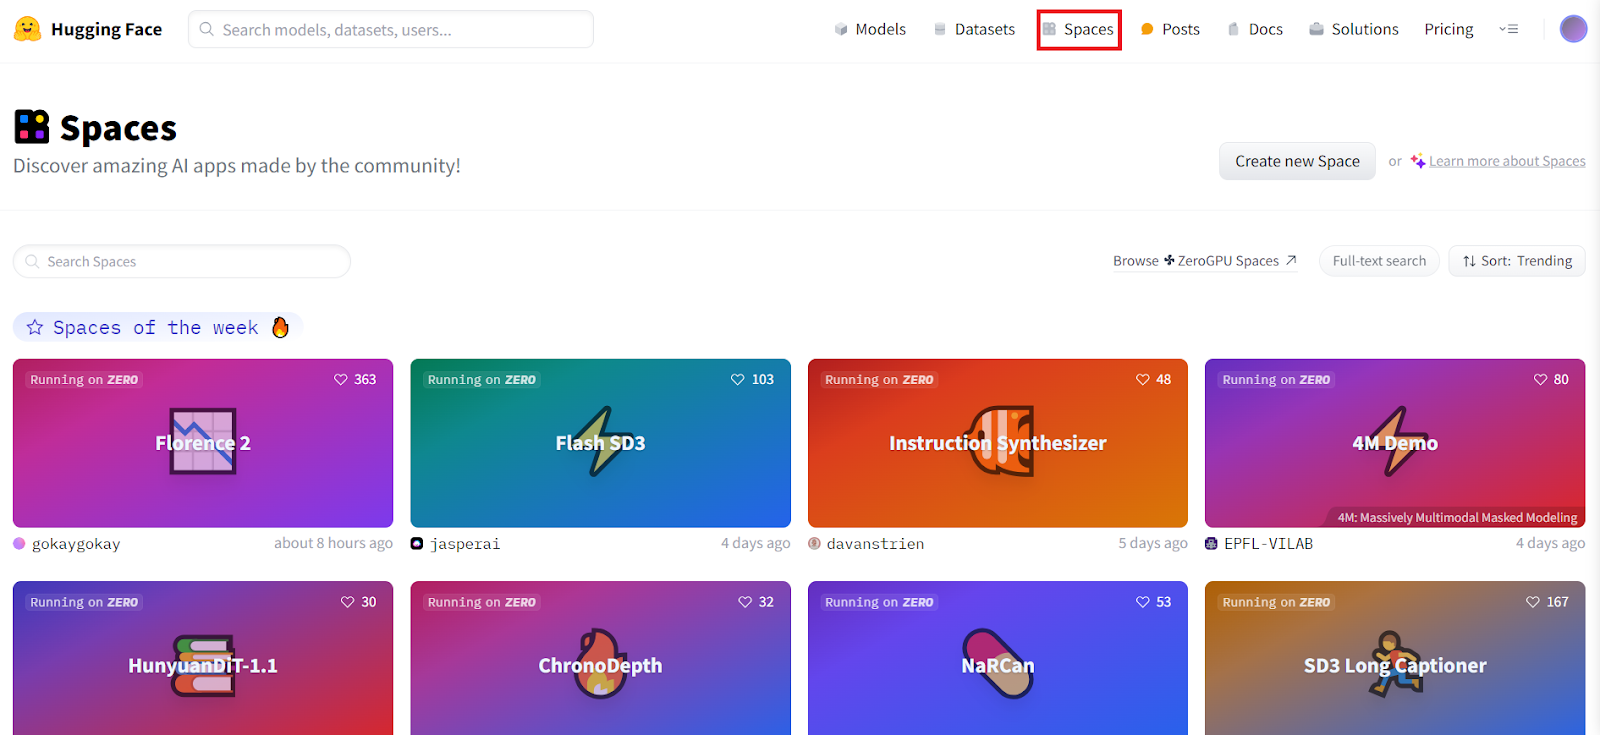Click the Hugging Face logo
Viewport: 1600px width, 735px height.
click(88, 29)
